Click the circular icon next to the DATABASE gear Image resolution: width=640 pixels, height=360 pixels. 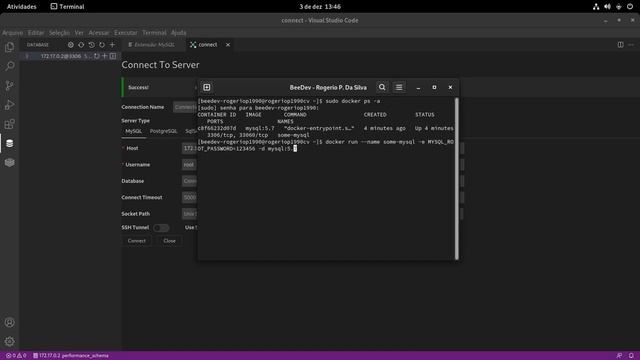[81, 45]
